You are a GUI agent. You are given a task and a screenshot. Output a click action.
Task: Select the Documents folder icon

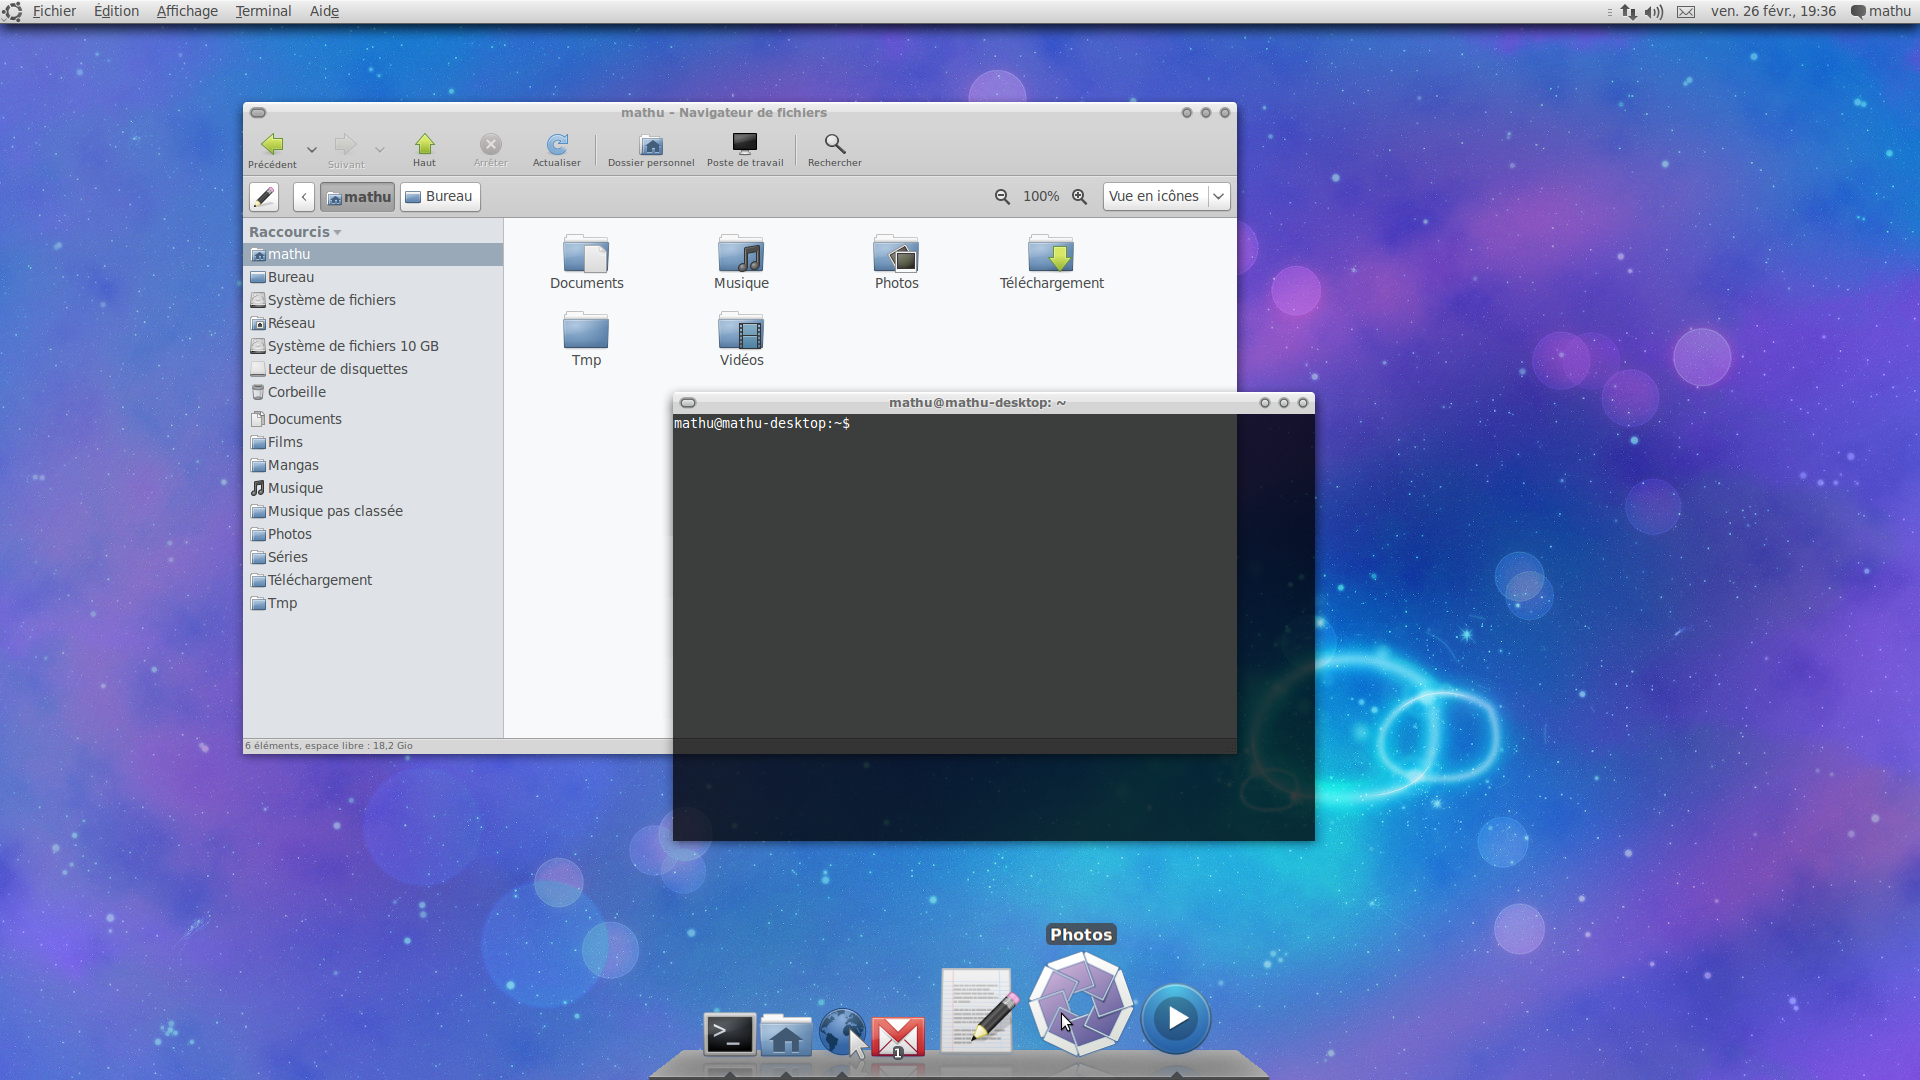(586, 254)
